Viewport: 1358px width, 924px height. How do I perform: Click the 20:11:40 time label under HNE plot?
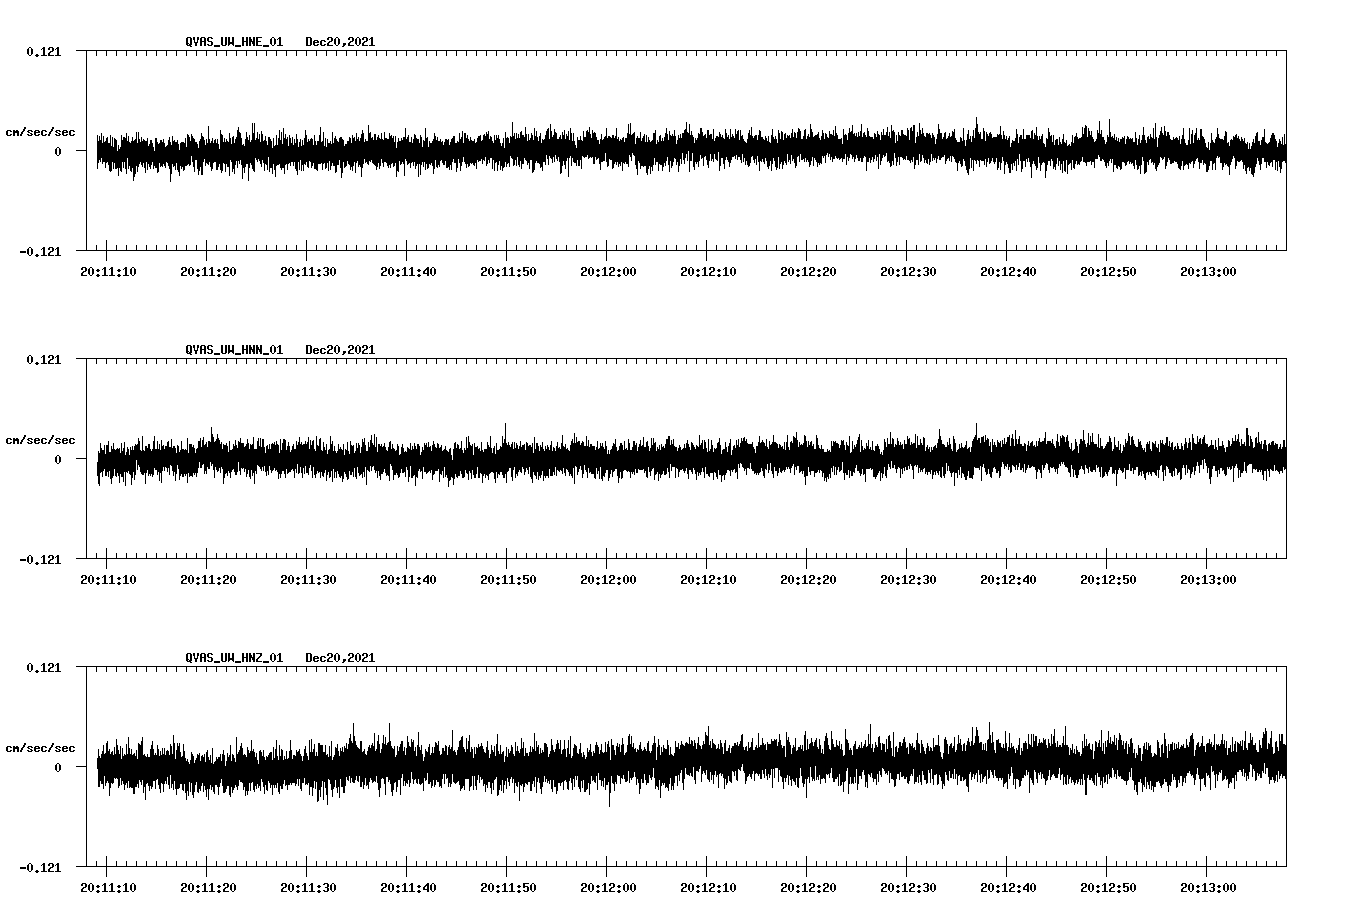(x=408, y=271)
